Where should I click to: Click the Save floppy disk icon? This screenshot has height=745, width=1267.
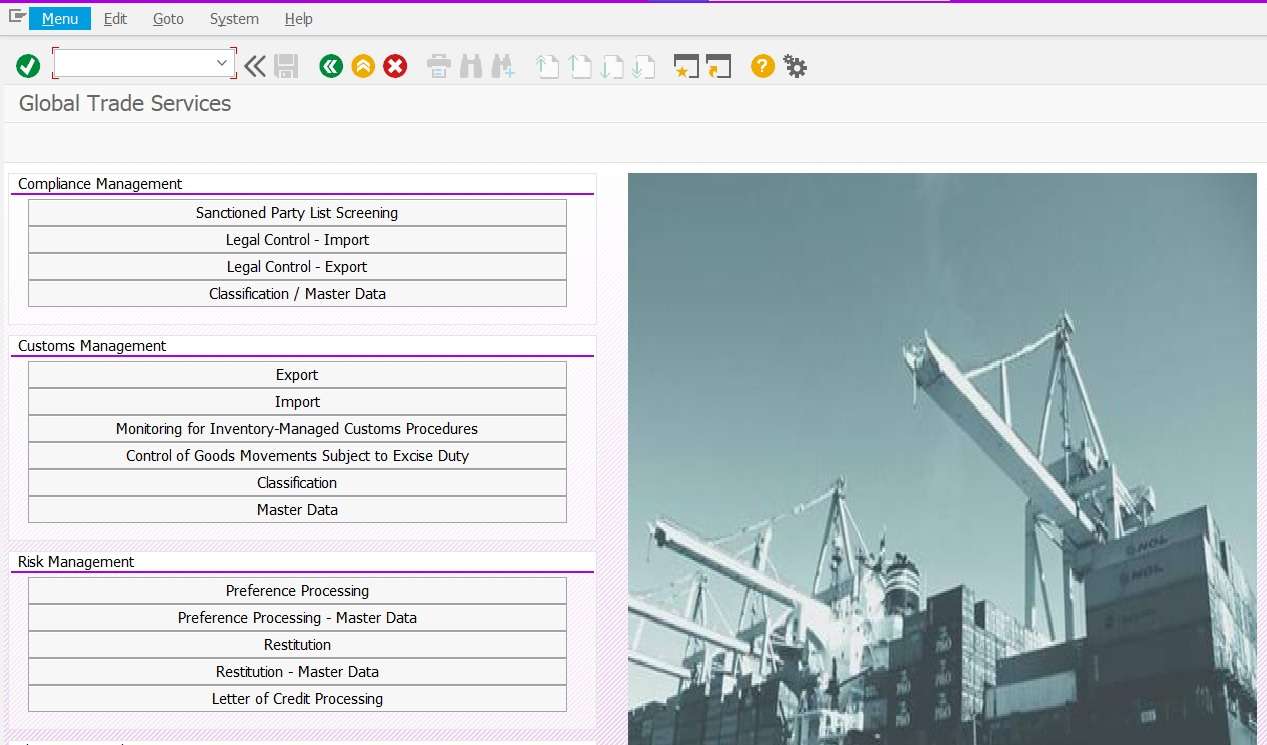click(287, 67)
